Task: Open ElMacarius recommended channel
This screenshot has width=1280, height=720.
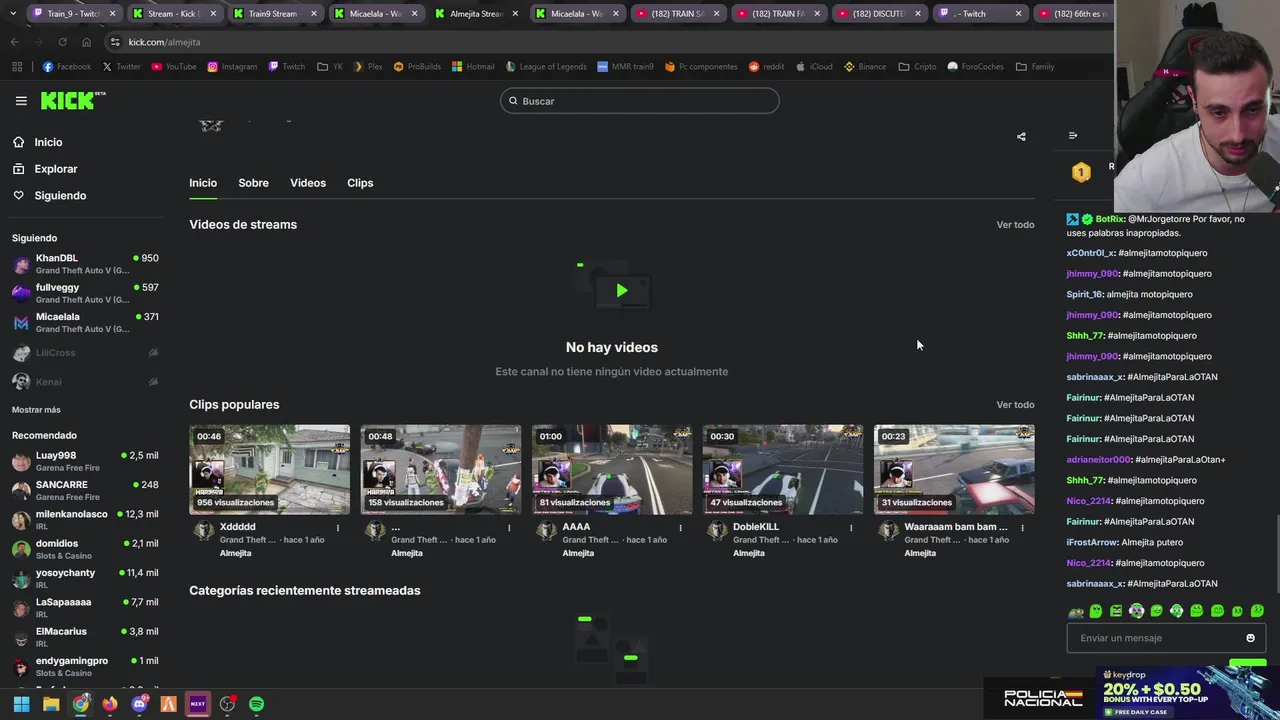Action: 85,637
